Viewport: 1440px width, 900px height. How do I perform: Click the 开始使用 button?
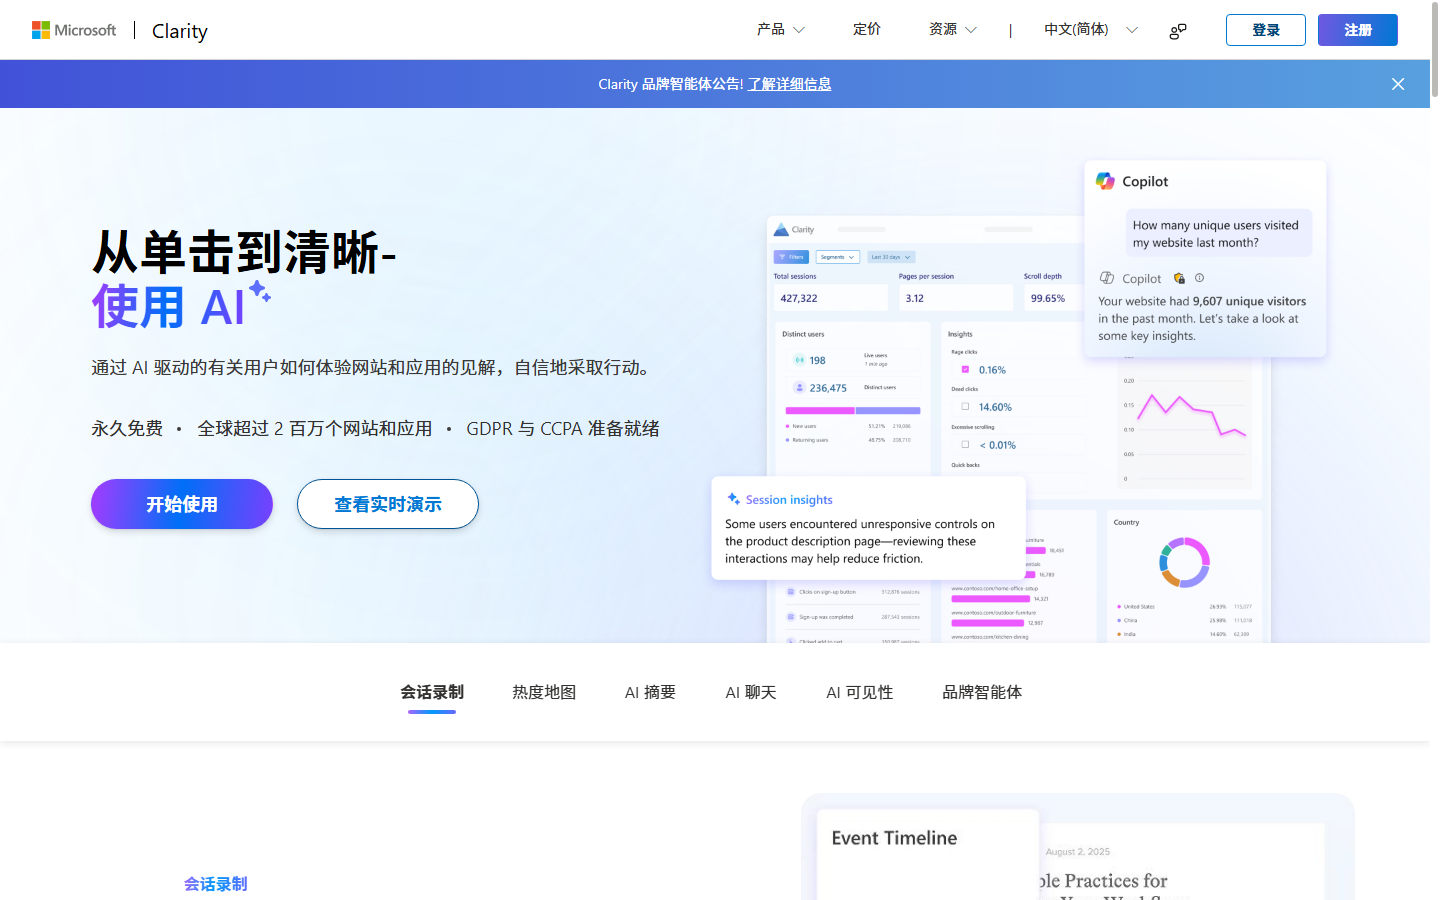pos(182,504)
